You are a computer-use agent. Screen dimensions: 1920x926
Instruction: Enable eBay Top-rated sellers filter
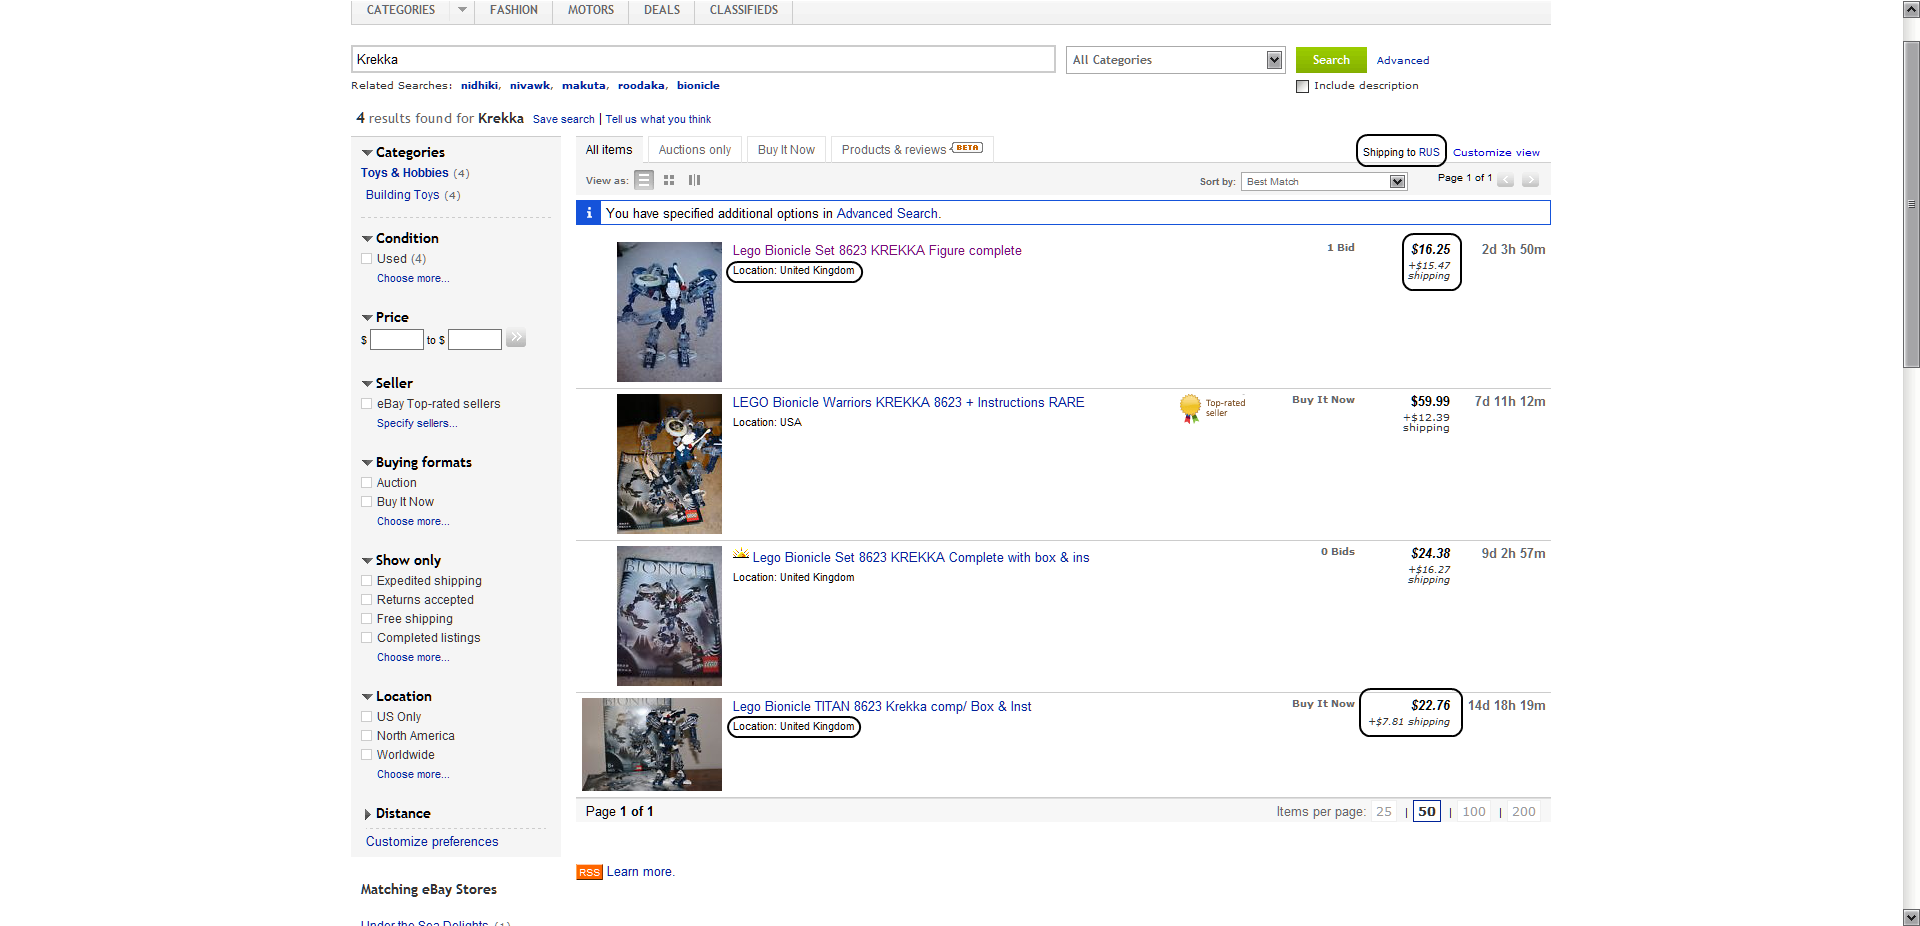pyautogui.click(x=367, y=404)
